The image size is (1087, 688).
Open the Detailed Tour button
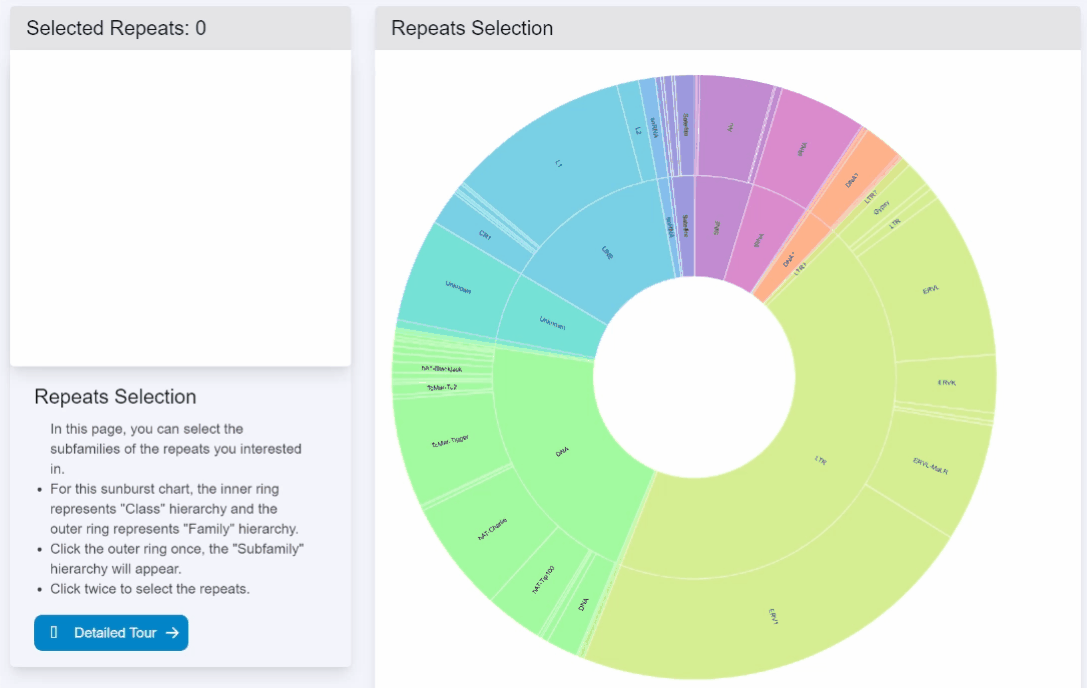coord(111,633)
